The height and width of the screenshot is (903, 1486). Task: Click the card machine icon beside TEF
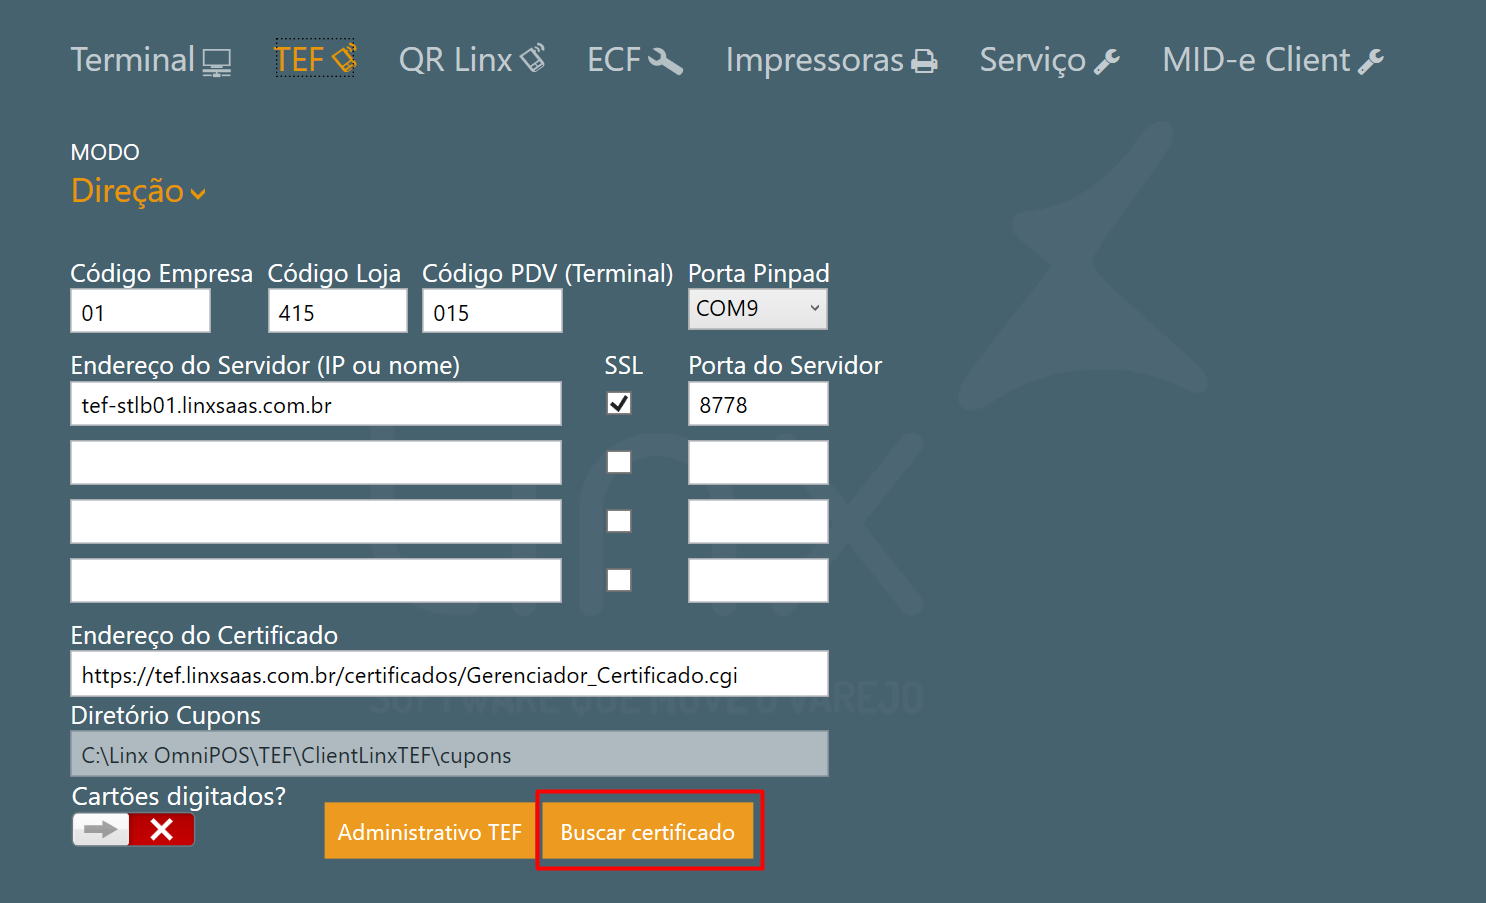[343, 59]
